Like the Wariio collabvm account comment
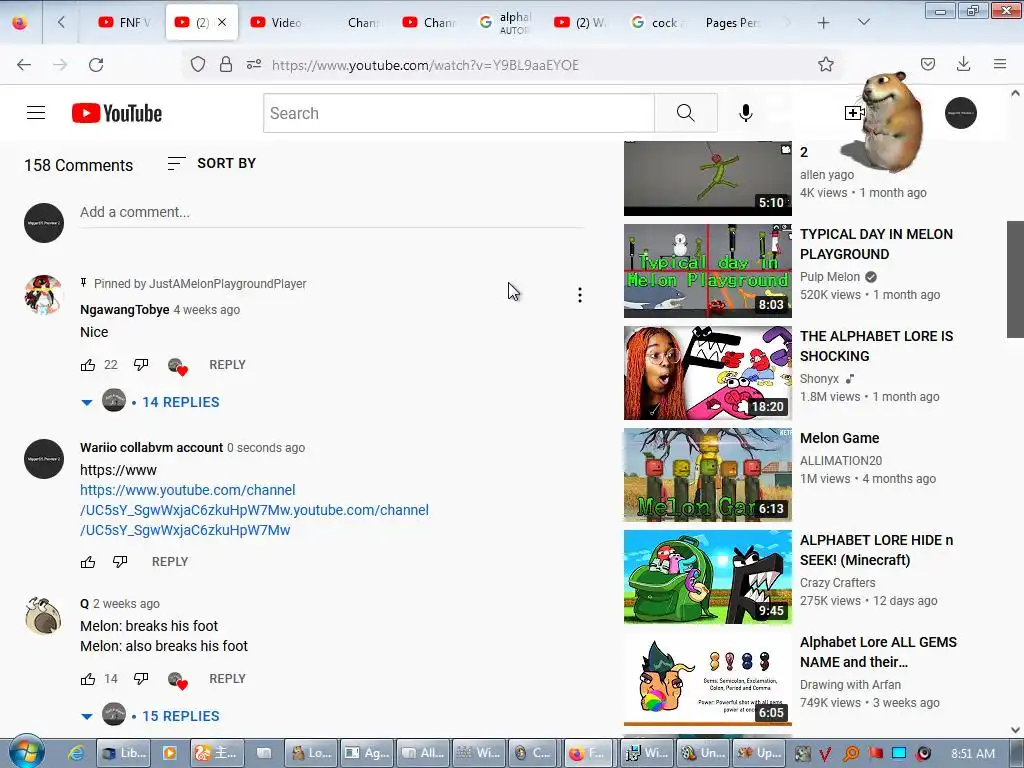 pos(88,562)
